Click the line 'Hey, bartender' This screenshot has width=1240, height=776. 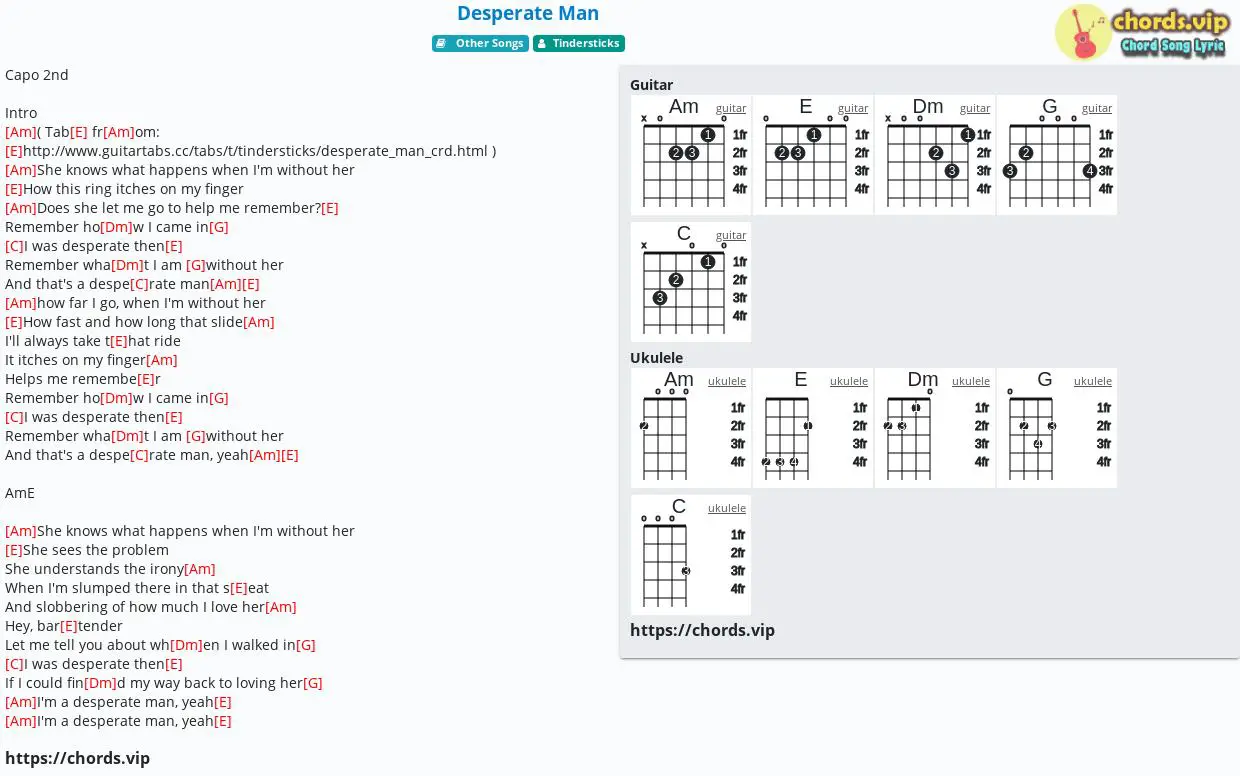click(x=64, y=626)
